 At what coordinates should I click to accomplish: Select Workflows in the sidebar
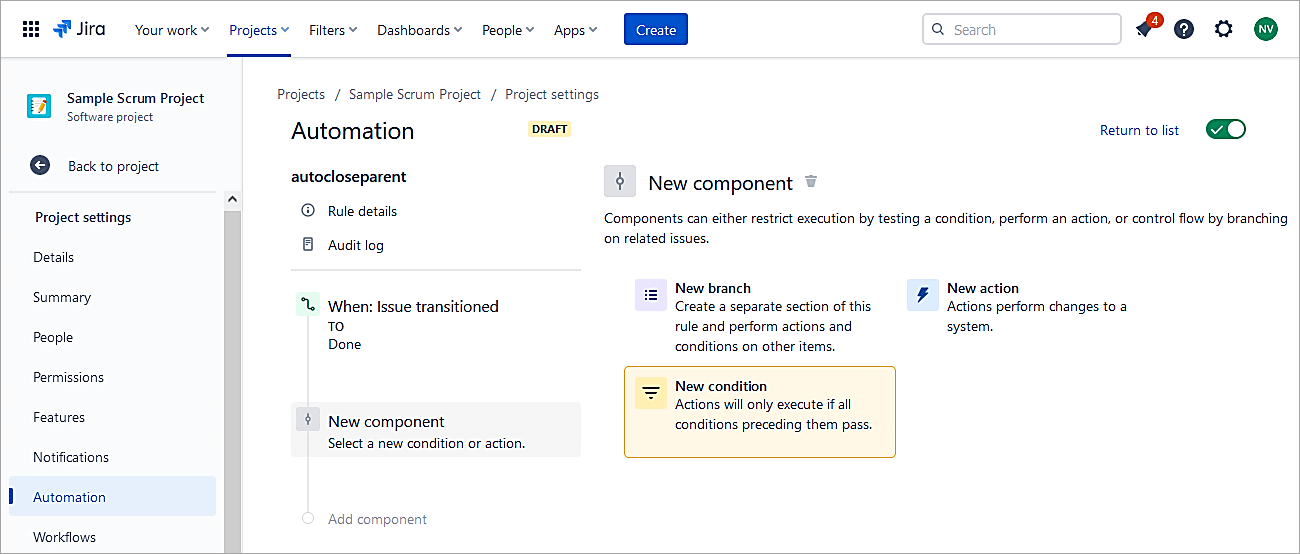tap(64, 537)
